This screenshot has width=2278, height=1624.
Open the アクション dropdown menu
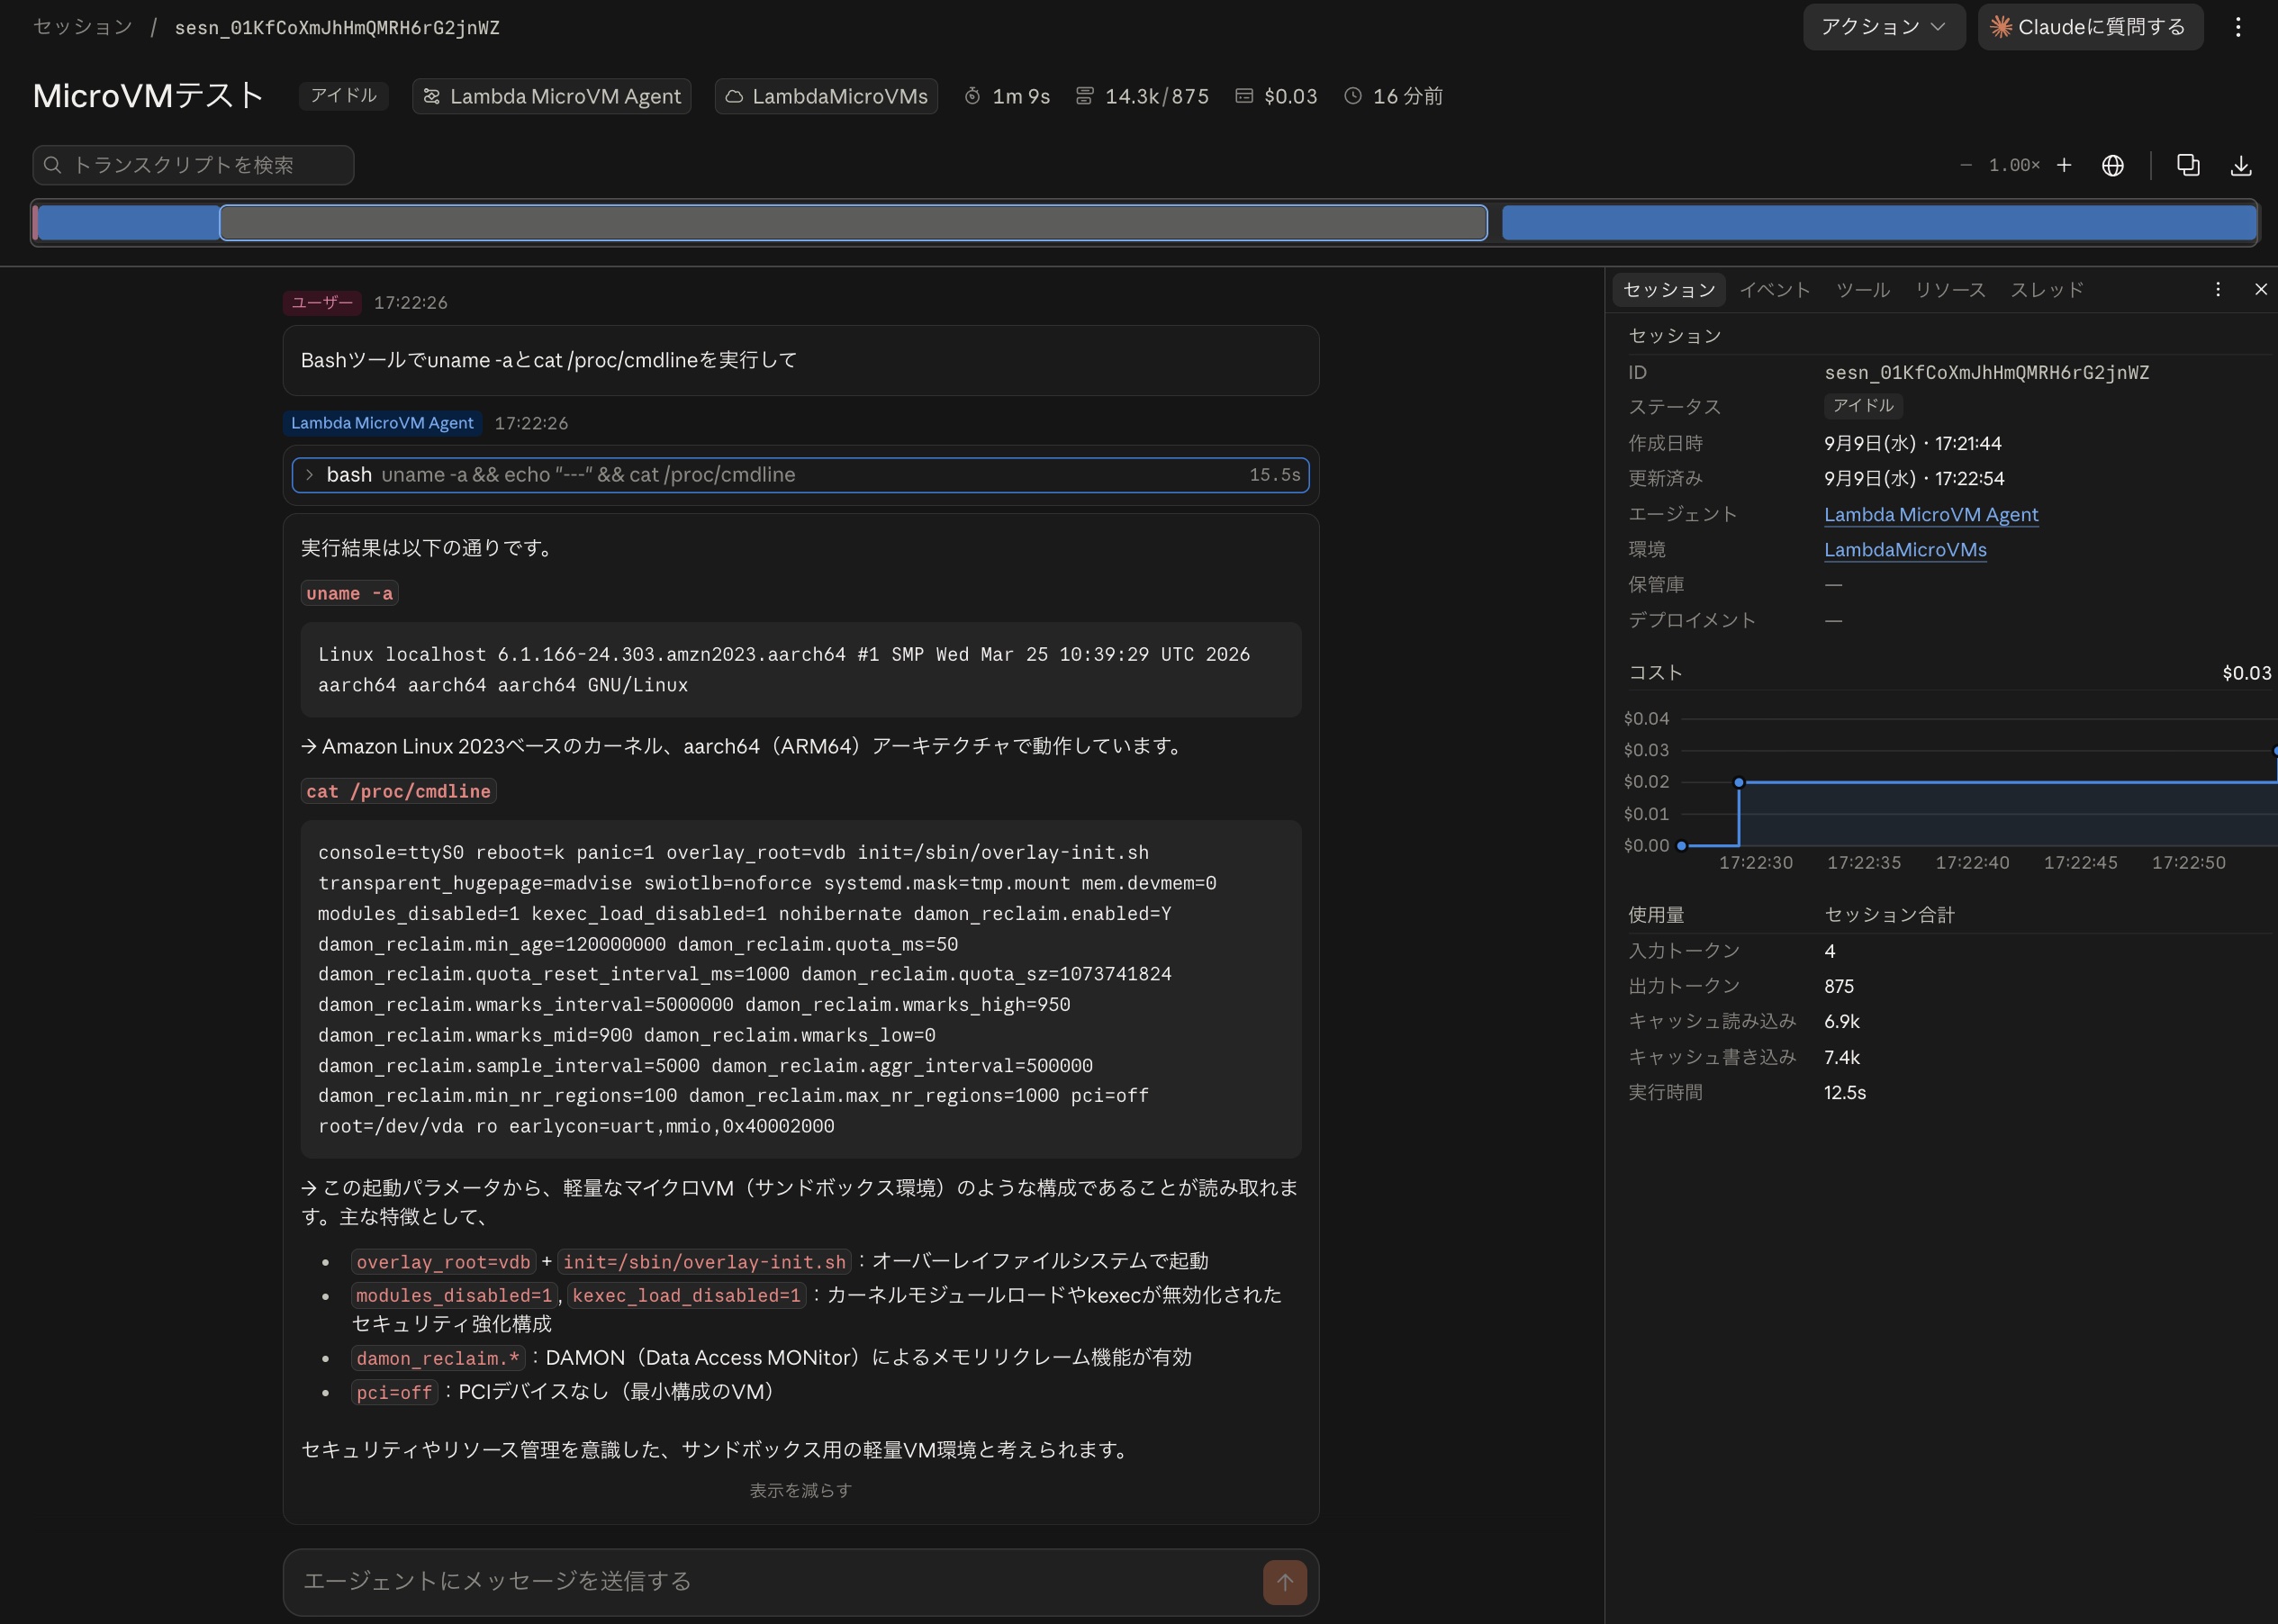click(x=1883, y=27)
